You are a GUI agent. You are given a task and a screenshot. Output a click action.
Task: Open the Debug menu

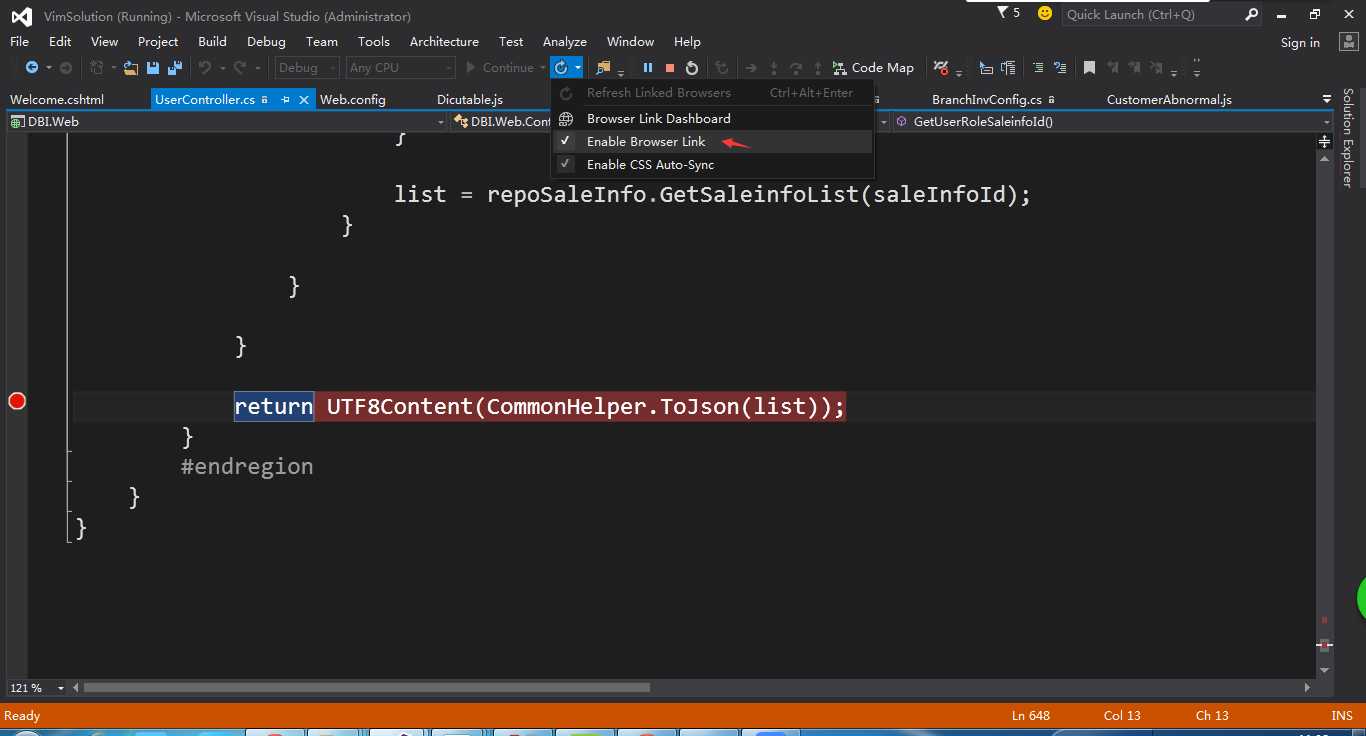(266, 42)
